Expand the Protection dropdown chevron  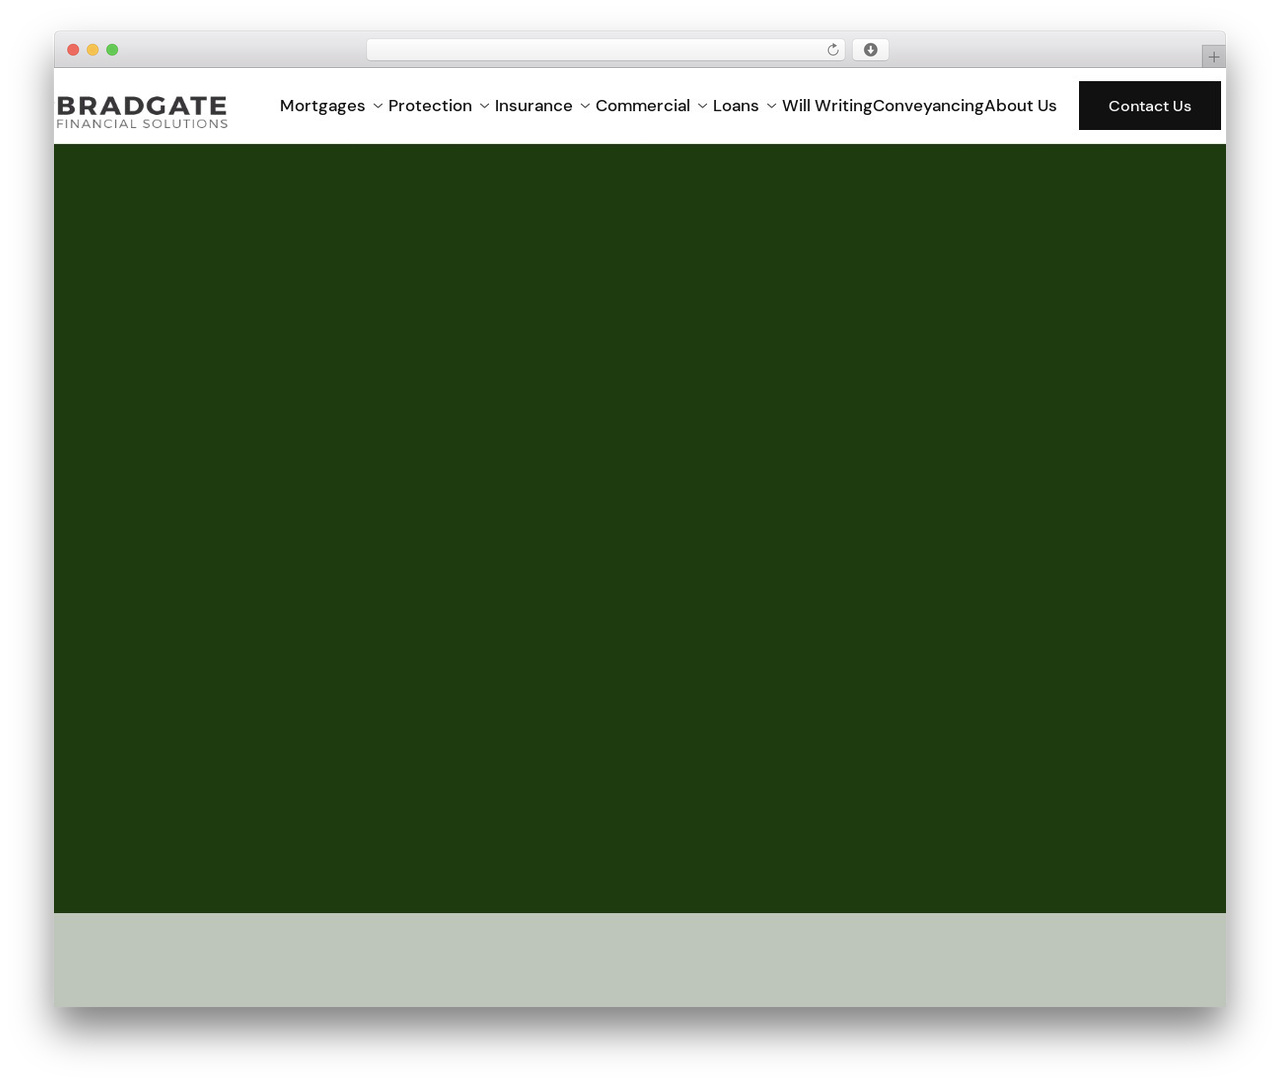(484, 106)
